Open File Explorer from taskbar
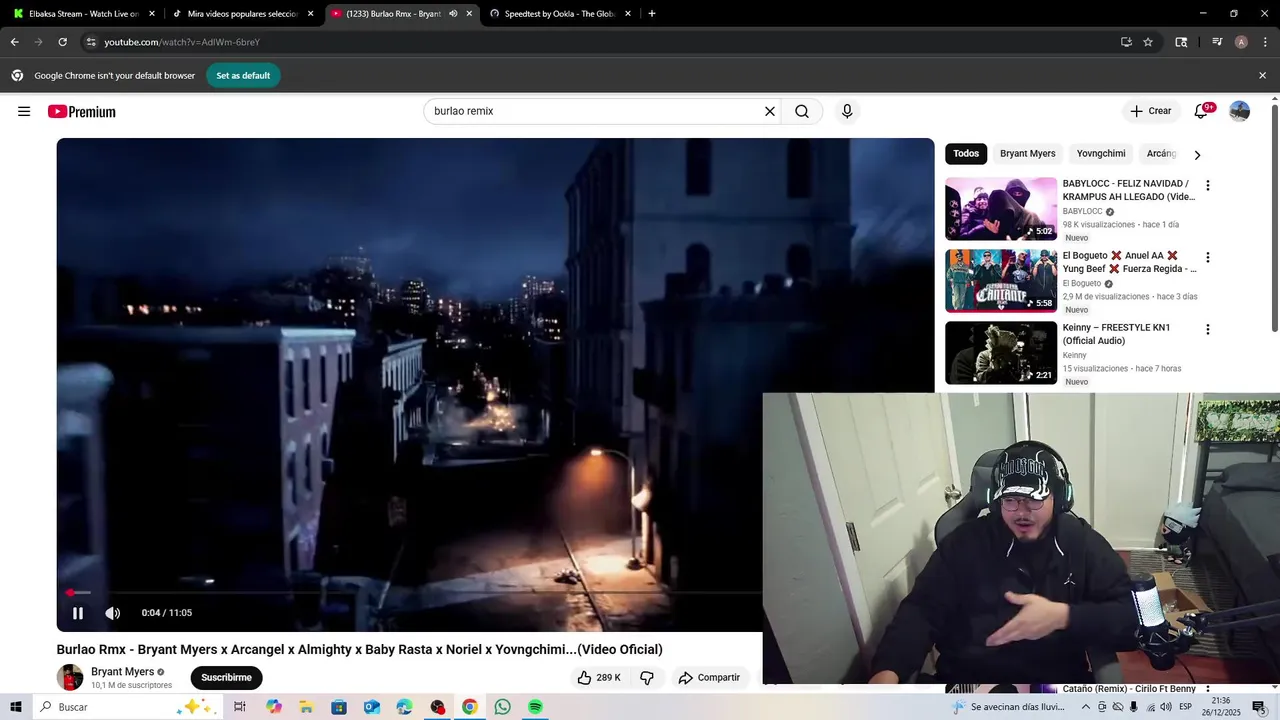The height and width of the screenshot is (720, 1280). 306,707
